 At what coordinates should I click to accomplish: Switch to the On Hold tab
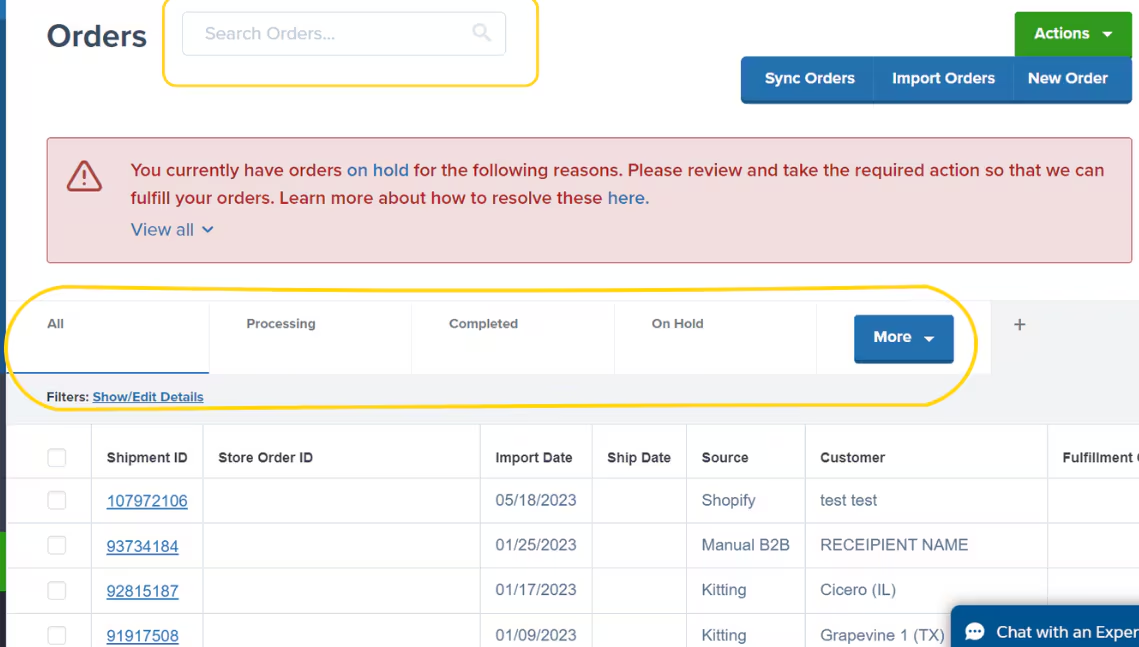(676, 323)
